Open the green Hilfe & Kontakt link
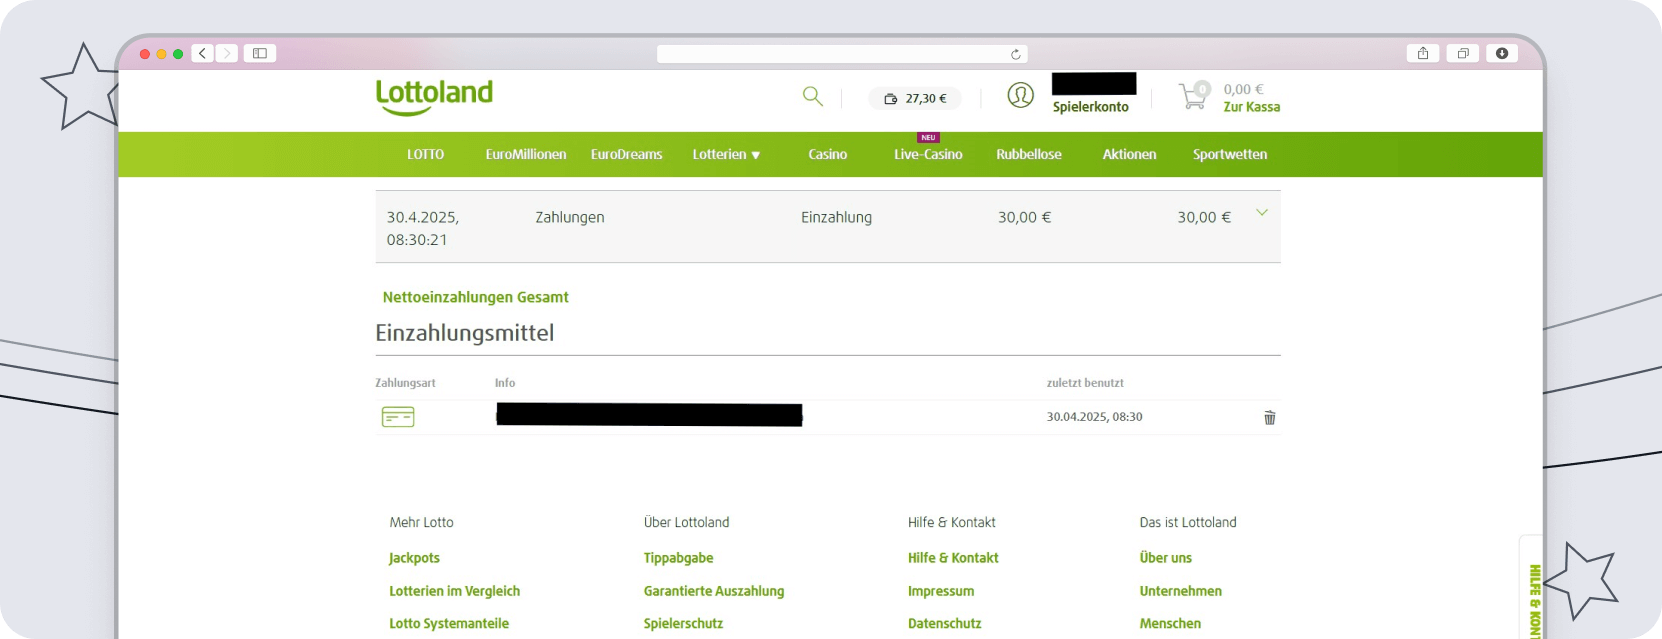 [x=953, y=558]
